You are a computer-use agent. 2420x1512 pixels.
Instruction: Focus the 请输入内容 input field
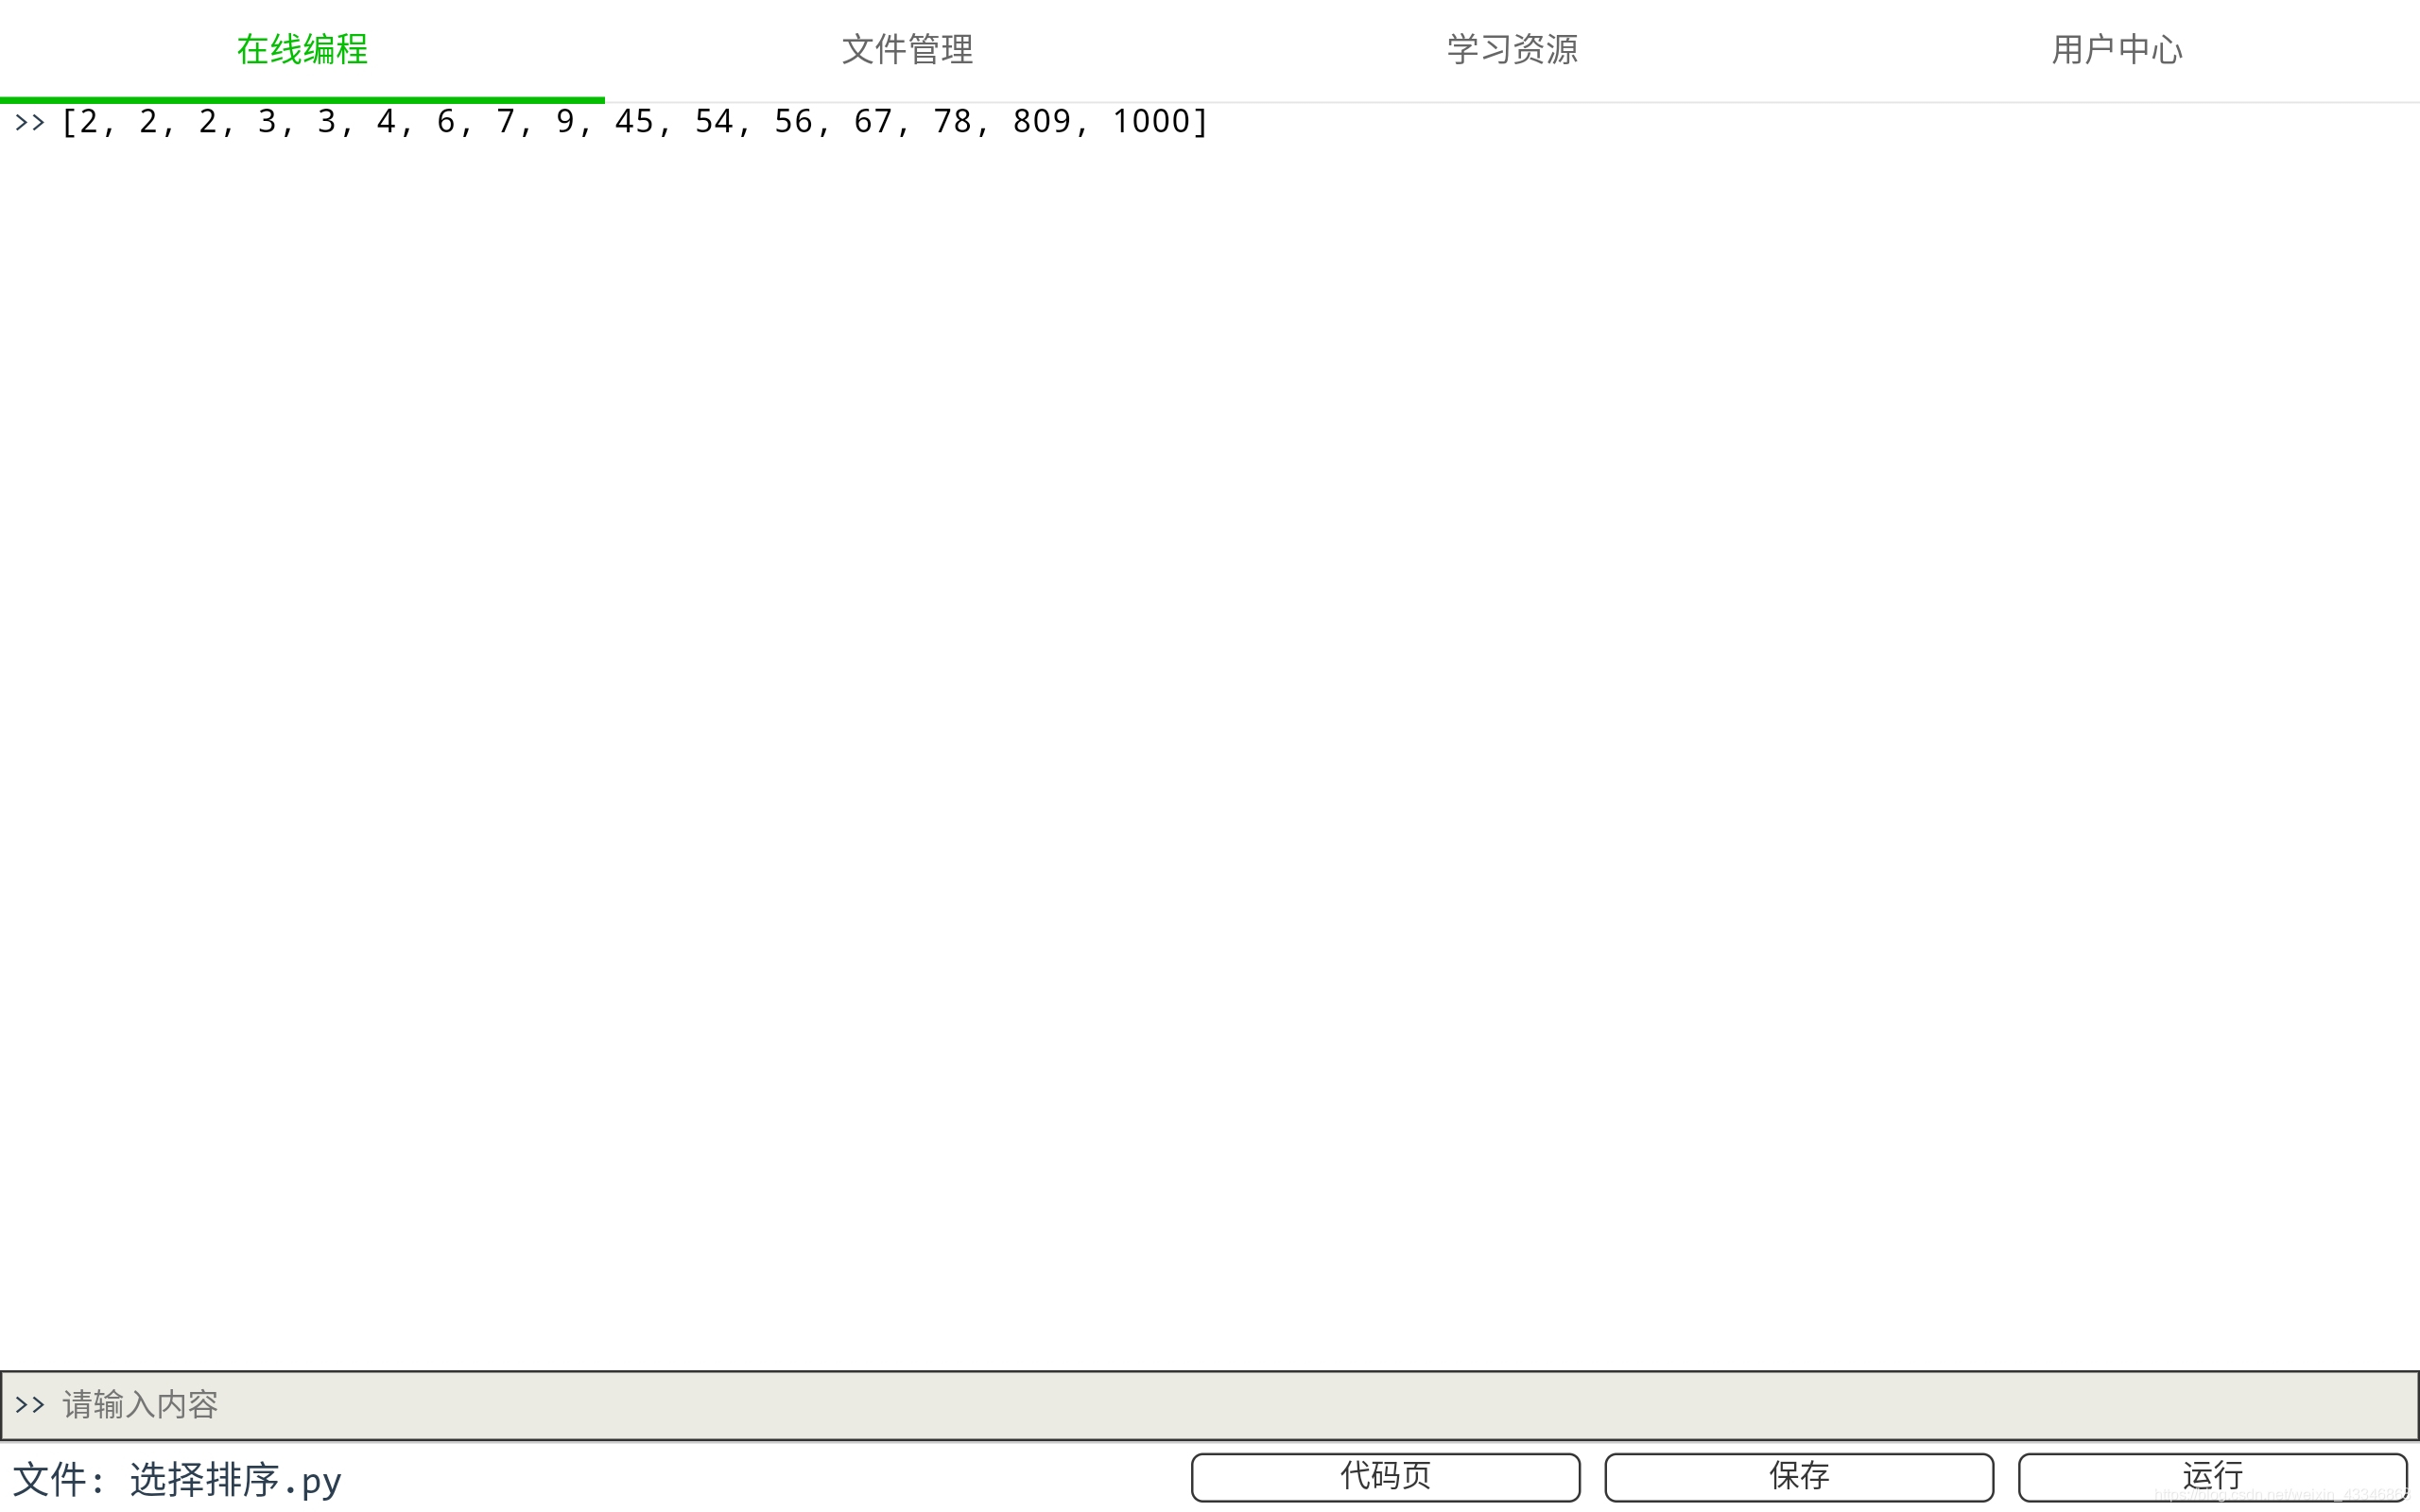1200,1405
